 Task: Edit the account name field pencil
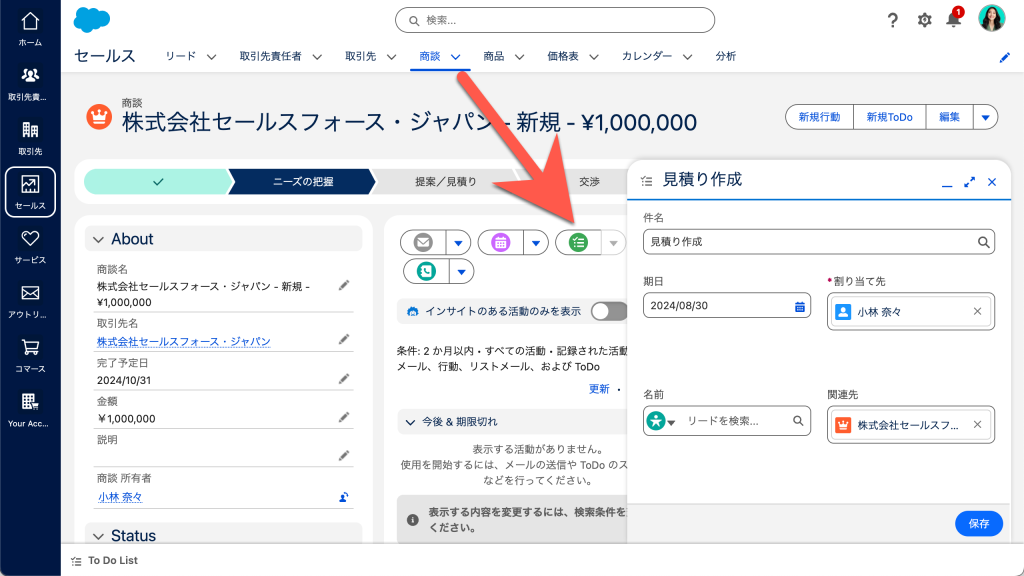pyautogui.click(x=344, y=340)
